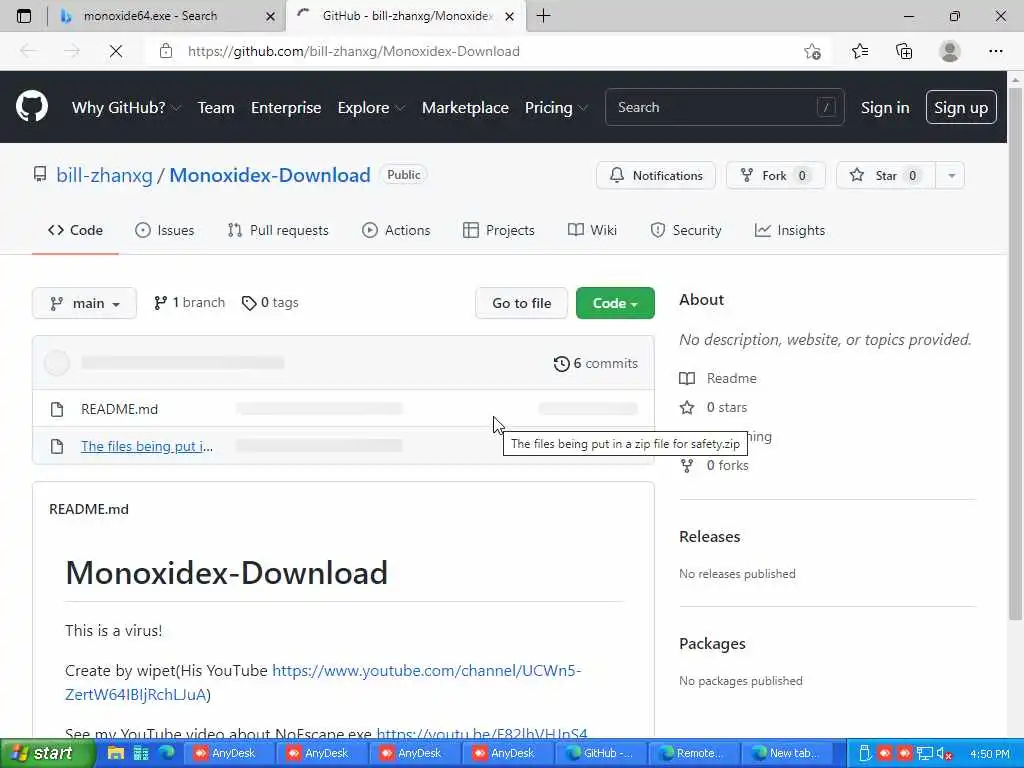Open Releases section heading
Screen dimensions: 1024x768
coord(709,536)
